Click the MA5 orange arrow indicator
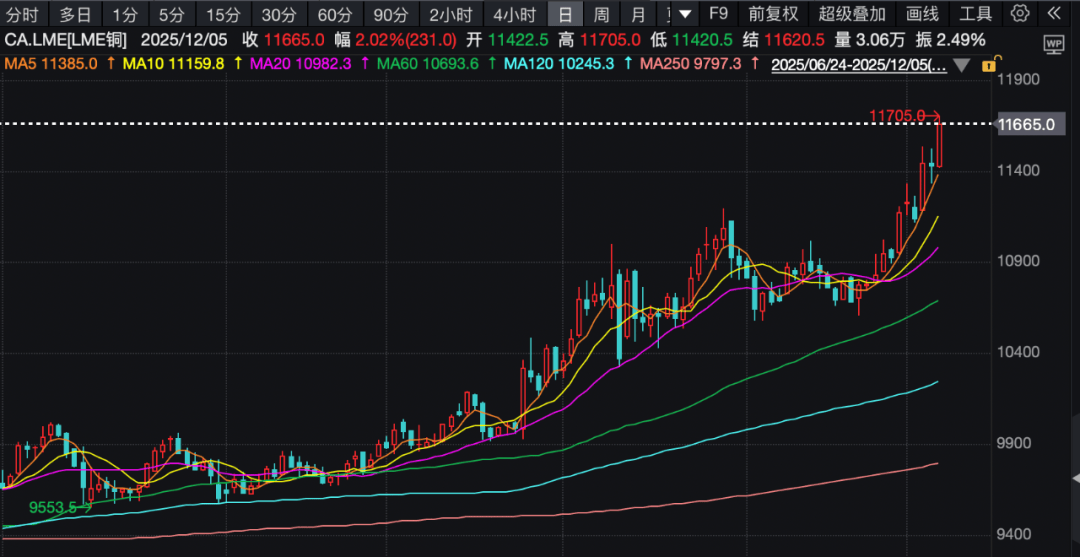Screen dimensions: 1080x557 pyautogui.click(x=109, y=63)
